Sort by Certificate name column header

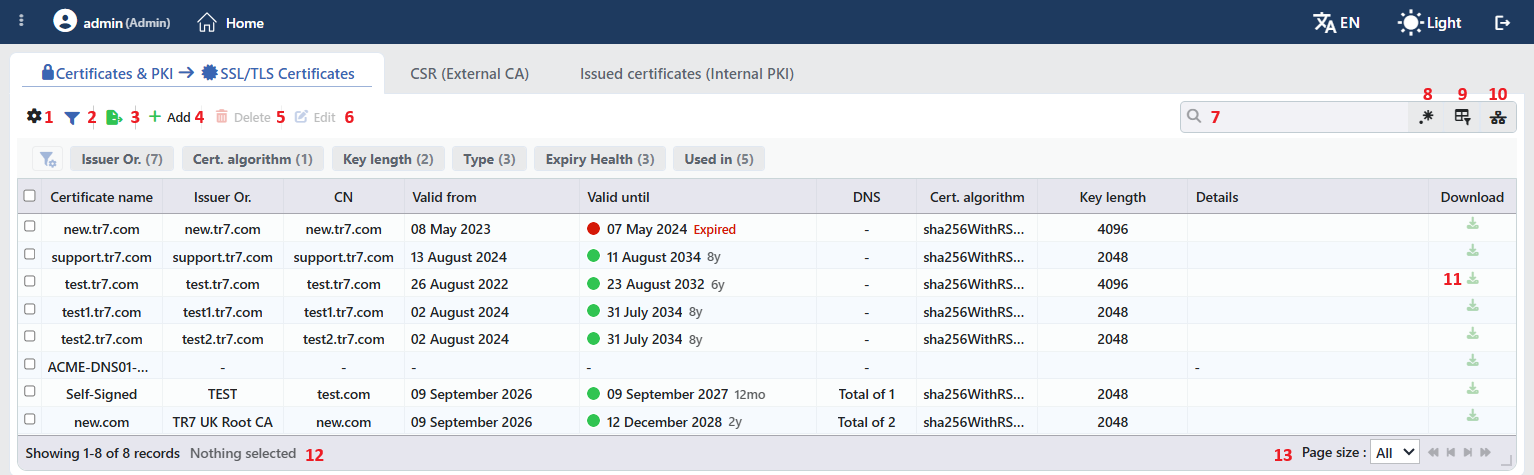[101, 197]
